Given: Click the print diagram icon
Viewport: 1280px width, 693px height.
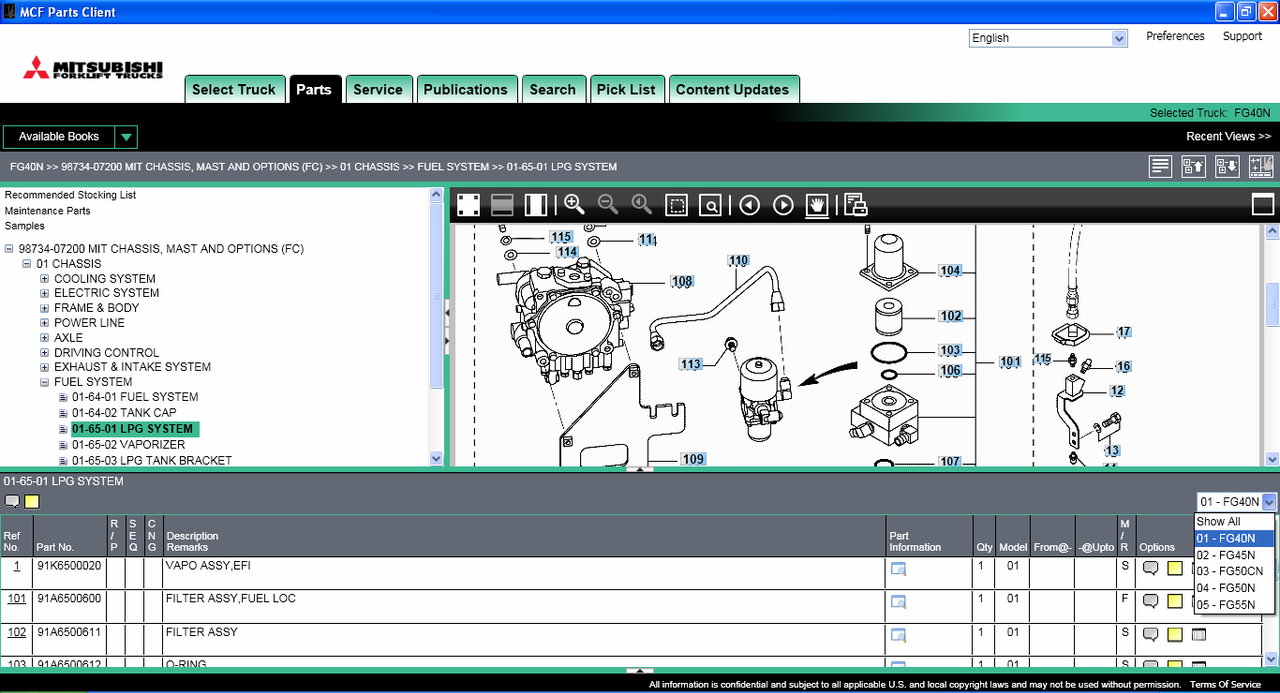Looking at the screenshot, I should [856, 205].
